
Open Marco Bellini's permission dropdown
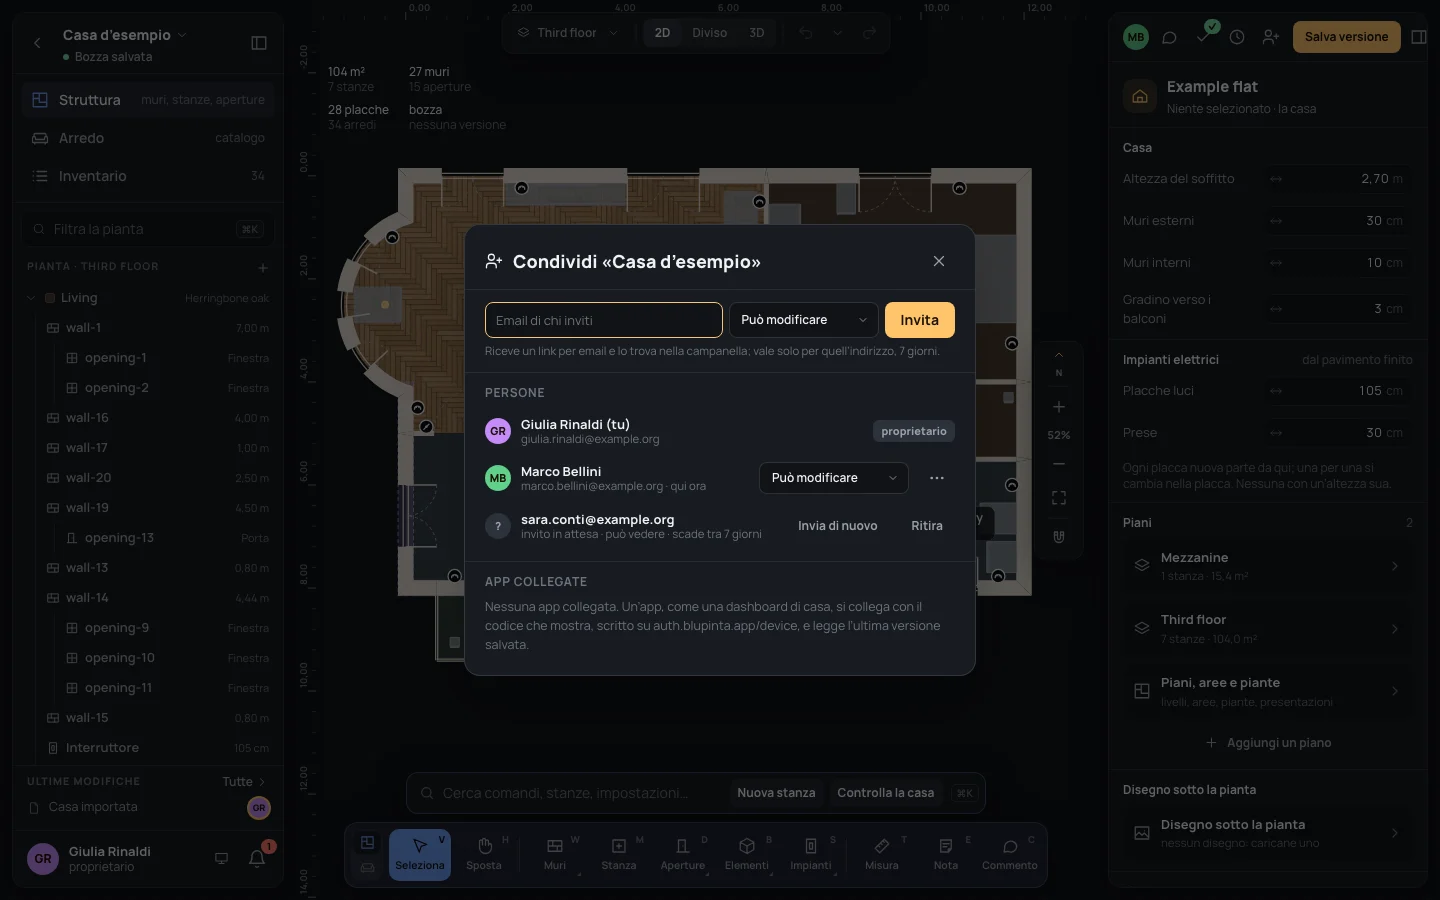(x=834, y=478)
